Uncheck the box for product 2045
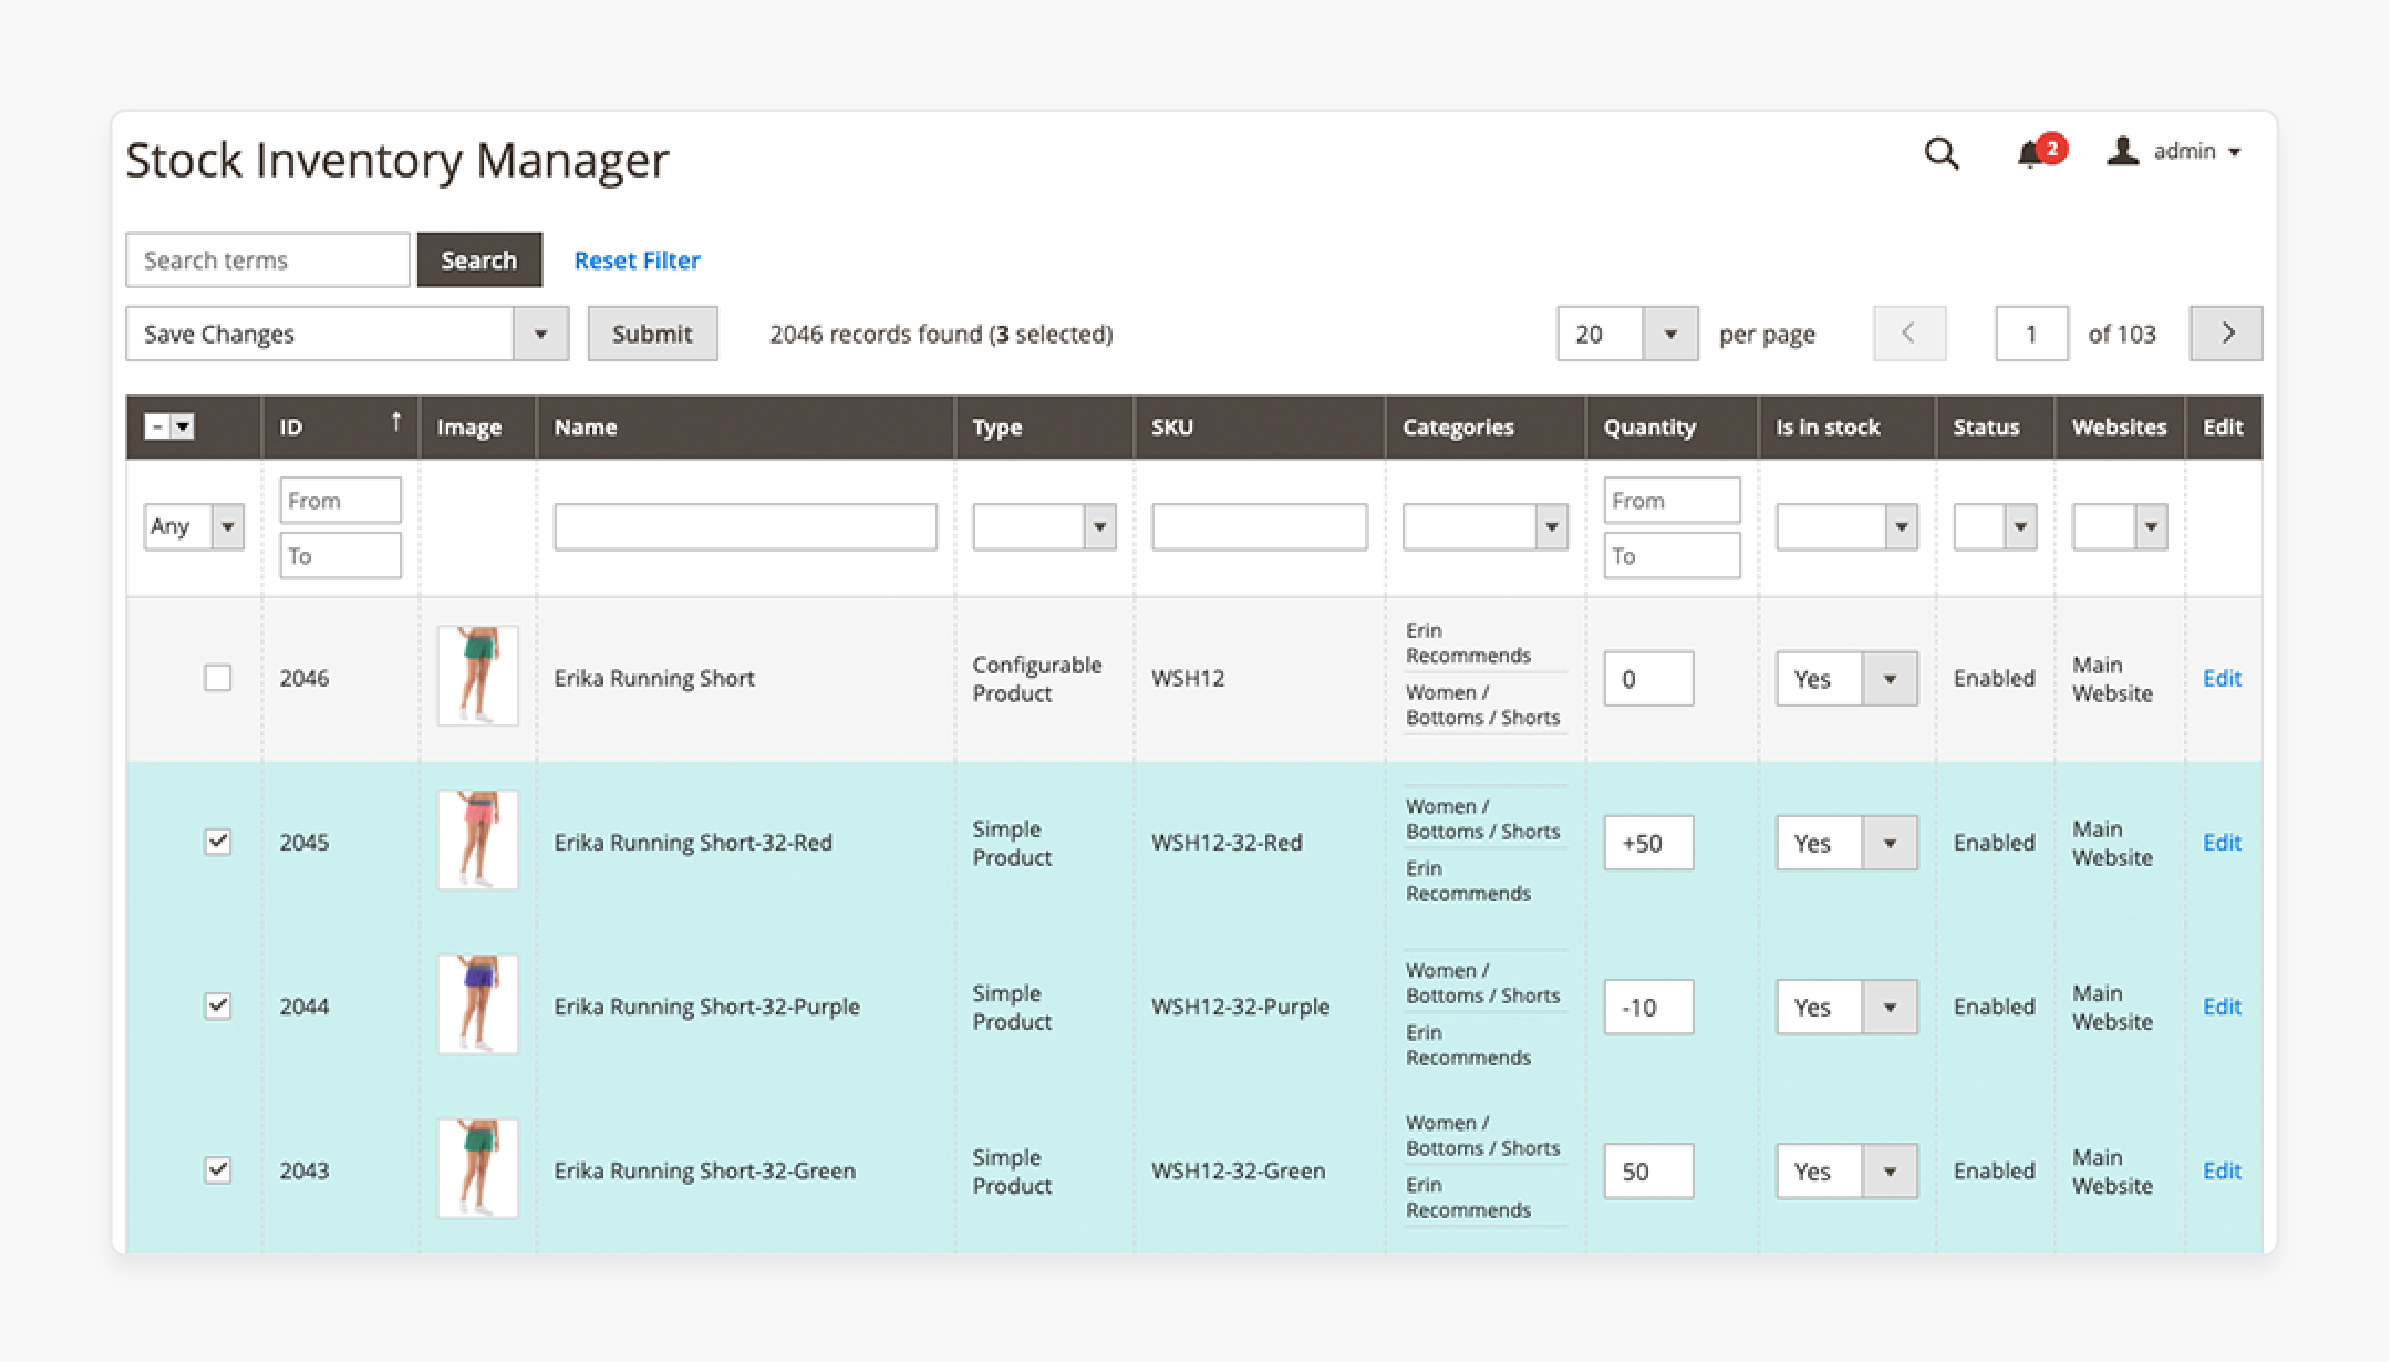Viewport: 2389px width, 1362px height. click(x=217, y=842)
